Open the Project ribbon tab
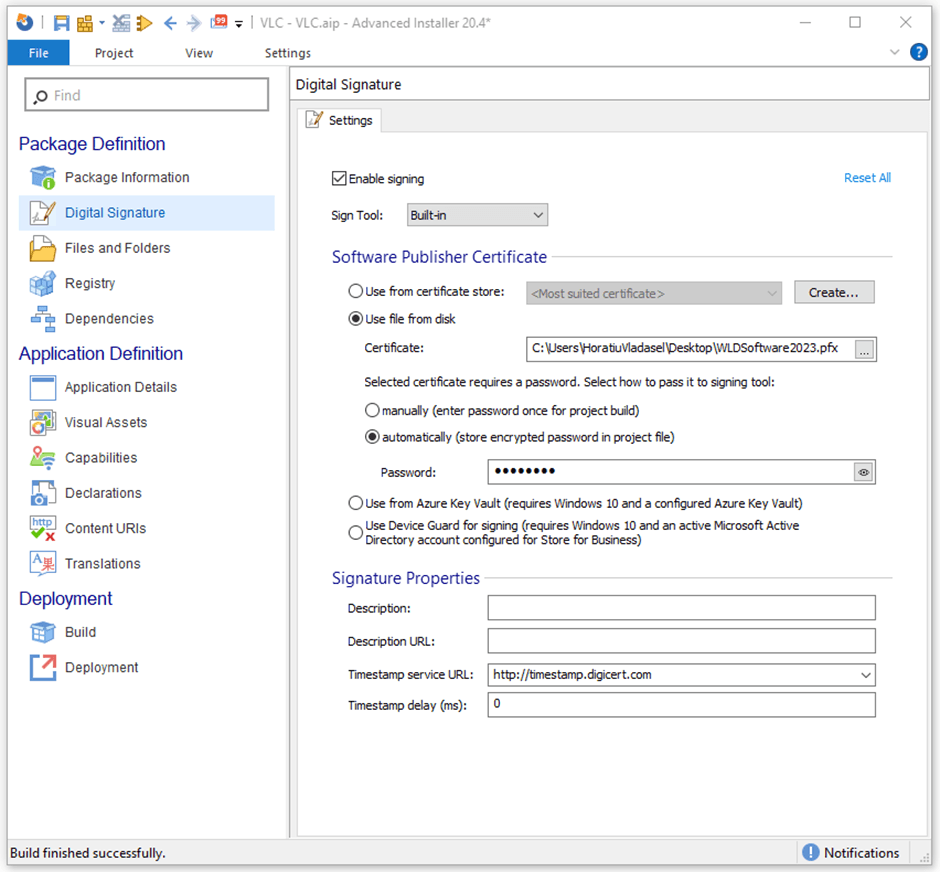The width and height of the screenshot is (940, 872). coord(114,53)
